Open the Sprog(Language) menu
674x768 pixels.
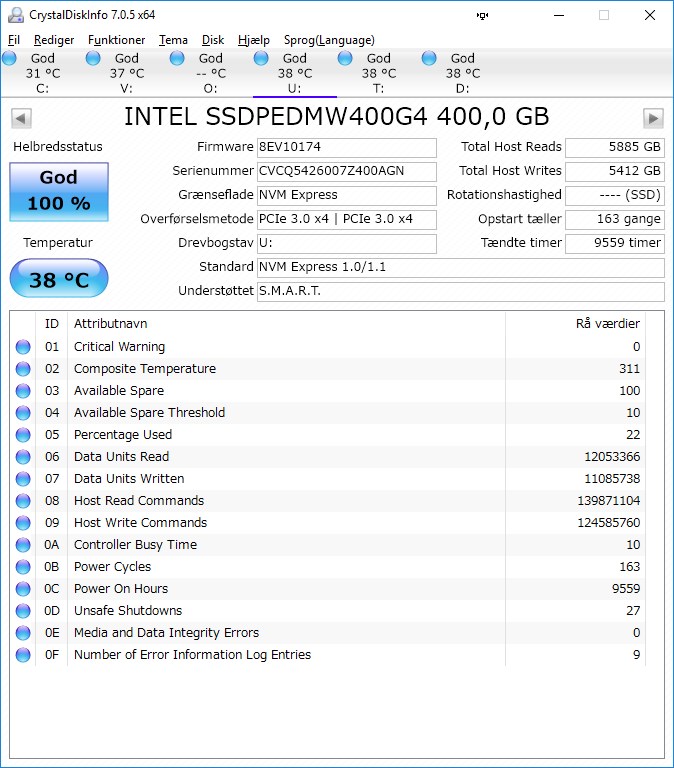329,40
